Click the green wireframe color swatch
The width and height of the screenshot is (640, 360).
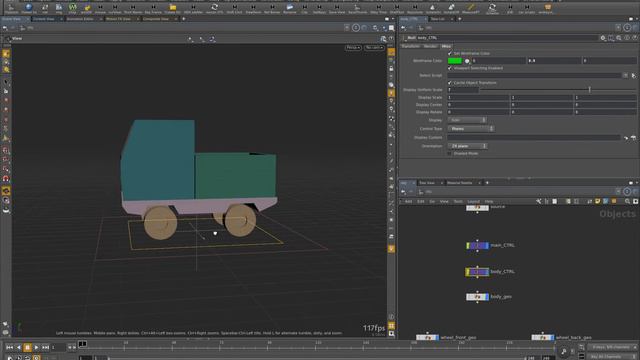coord(455,61)
